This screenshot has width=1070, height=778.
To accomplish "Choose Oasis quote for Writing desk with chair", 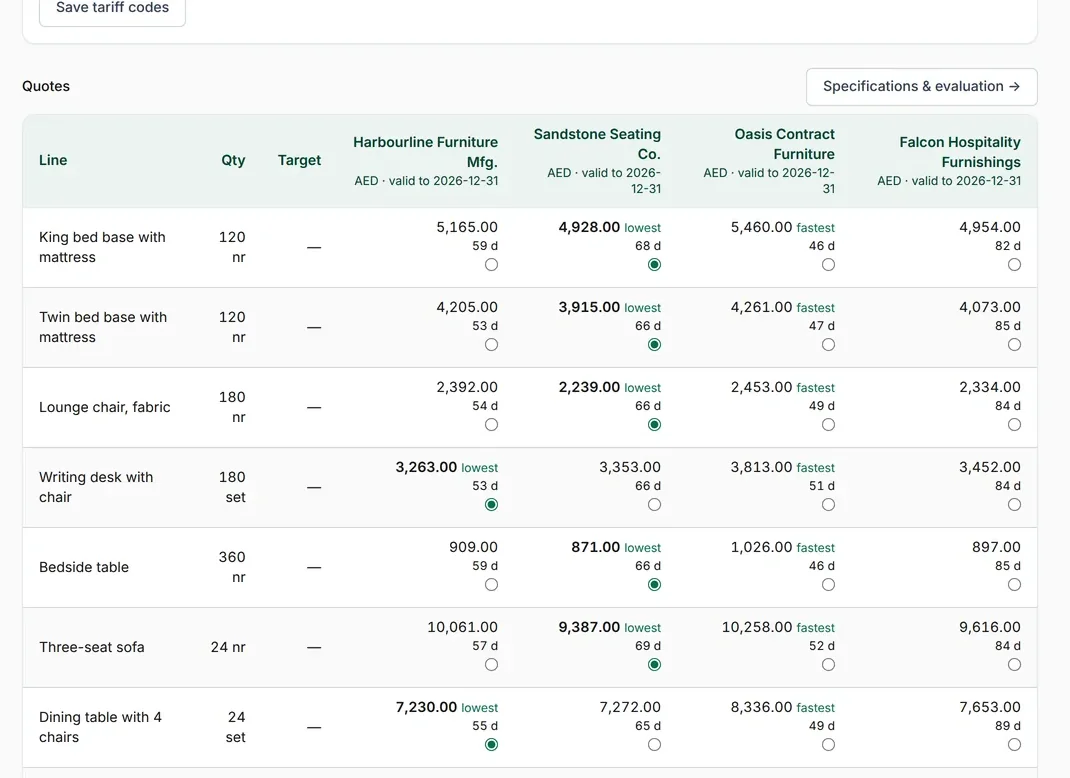I will pyautogui.click(x=828, y=504).
